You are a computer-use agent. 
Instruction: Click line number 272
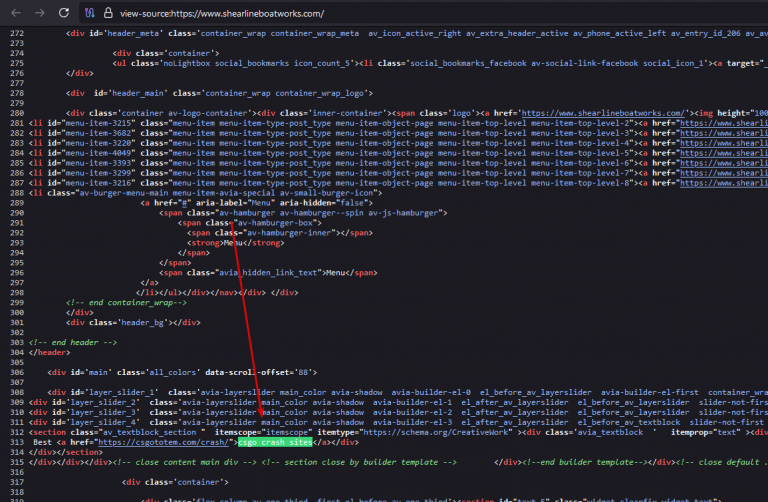[x=17, y=33]
